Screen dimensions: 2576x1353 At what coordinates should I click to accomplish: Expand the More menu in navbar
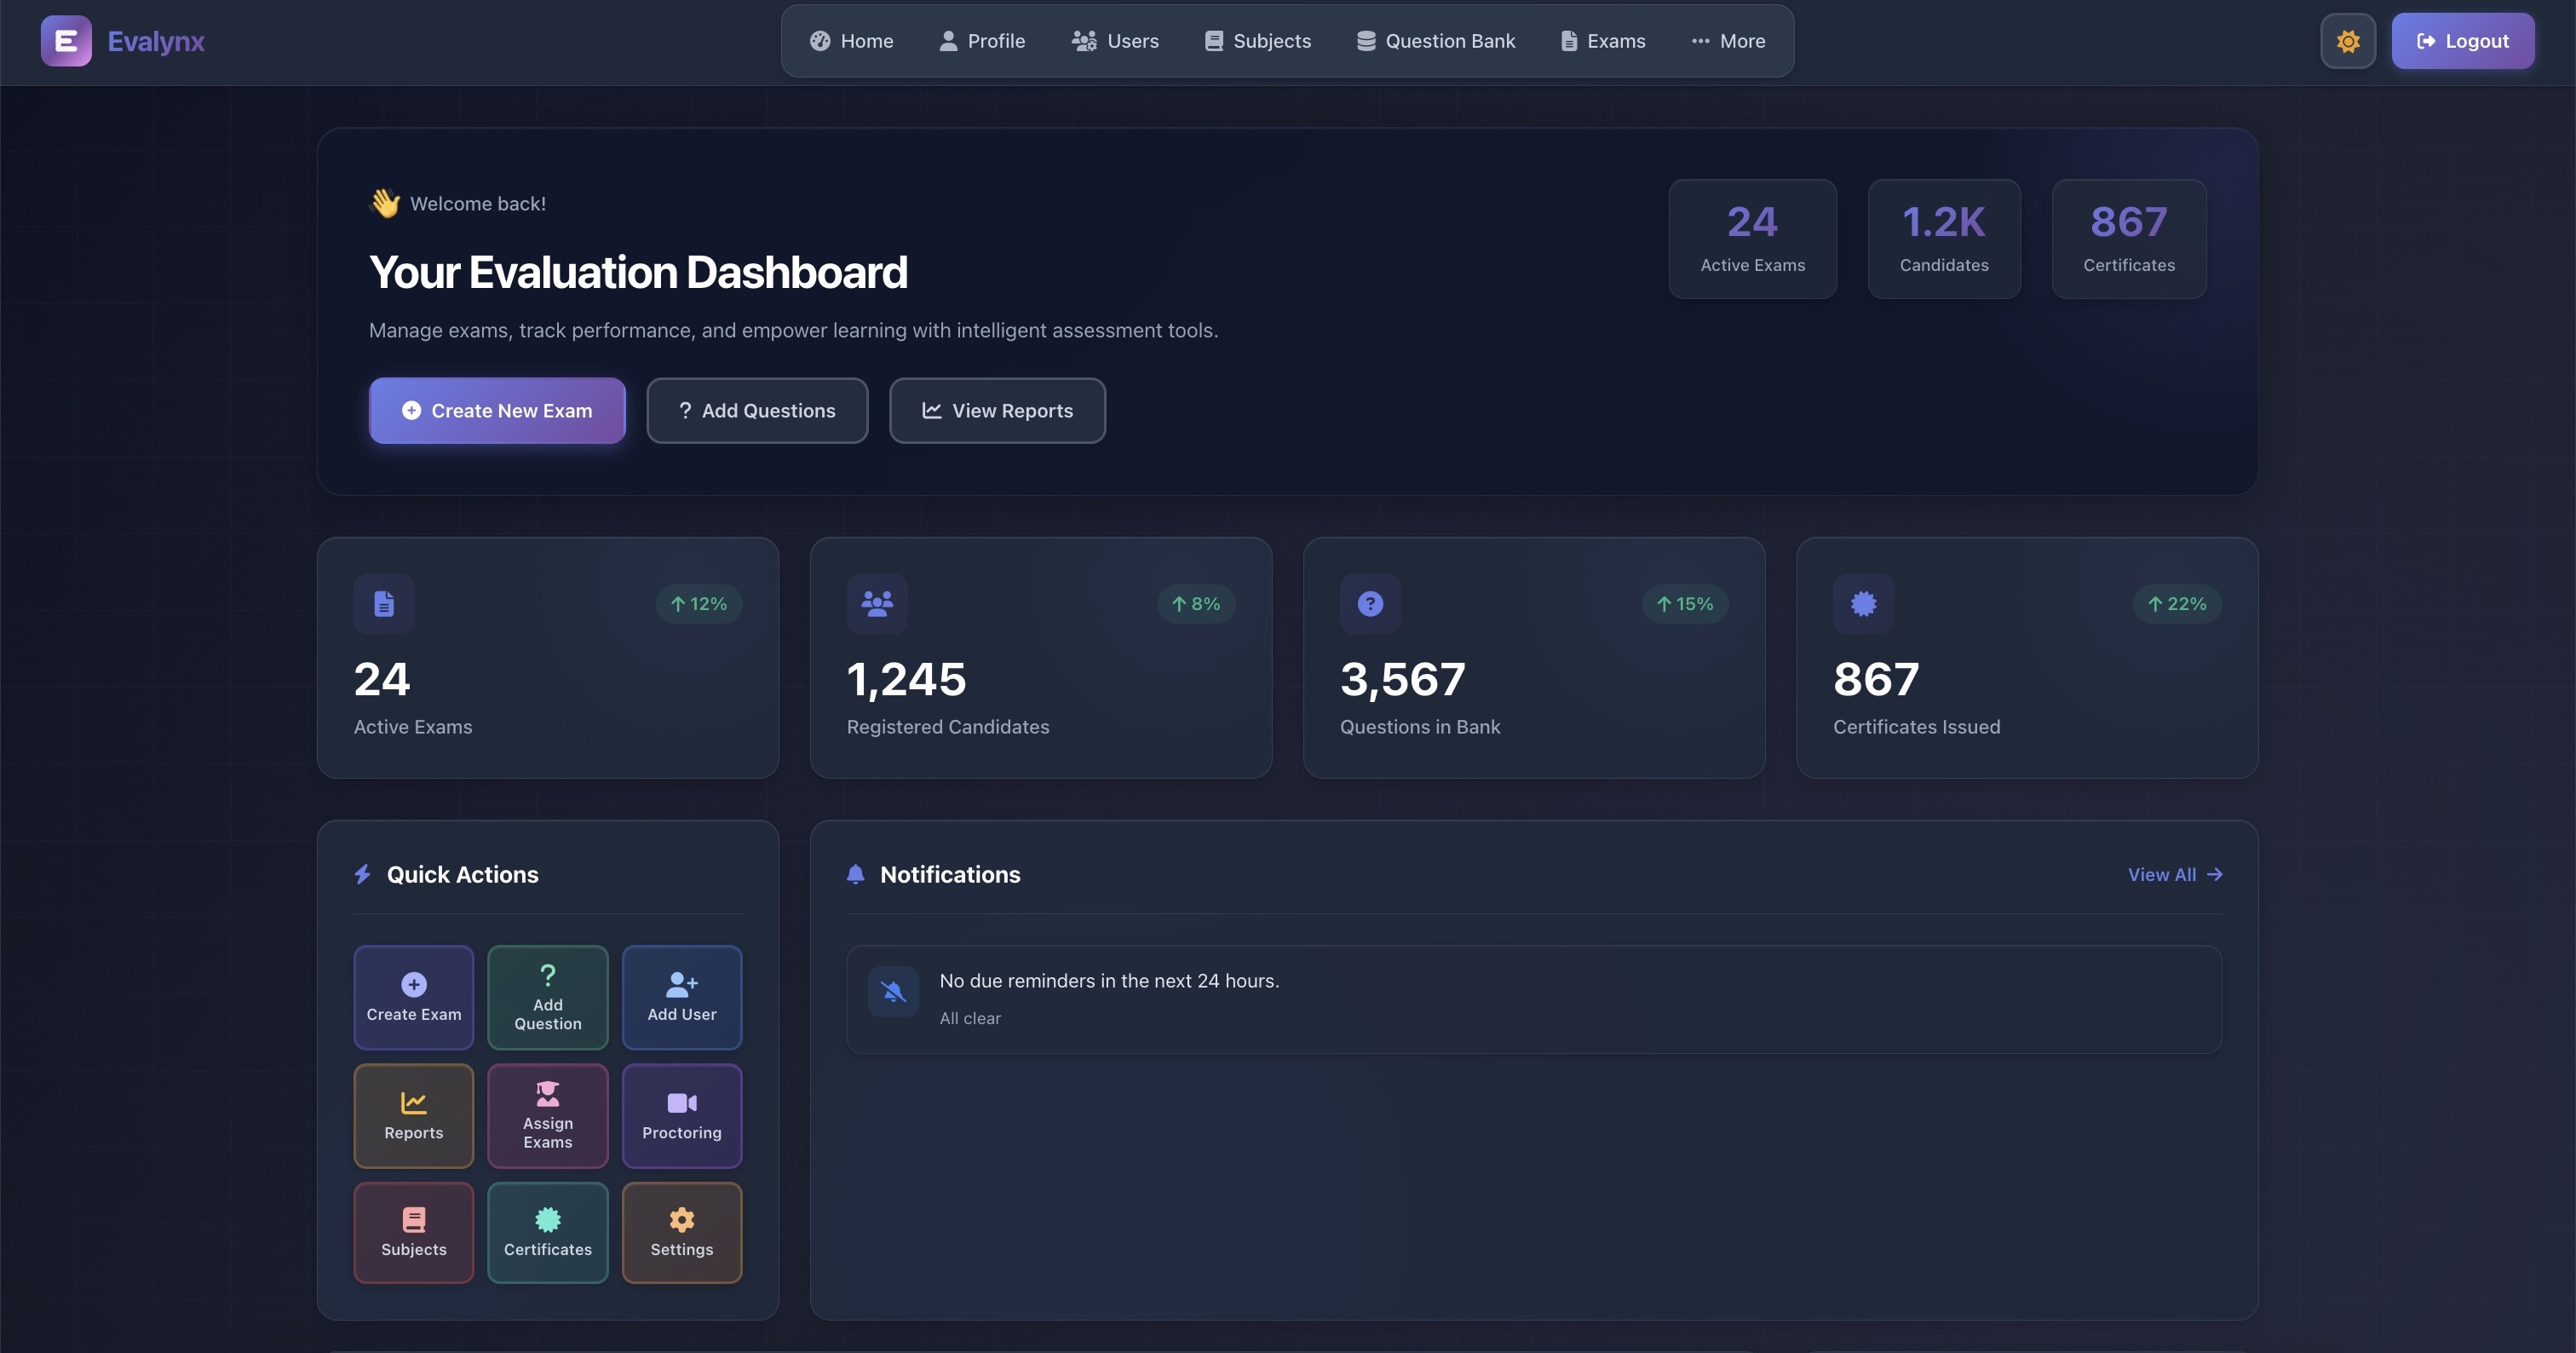coord(1728,41)
